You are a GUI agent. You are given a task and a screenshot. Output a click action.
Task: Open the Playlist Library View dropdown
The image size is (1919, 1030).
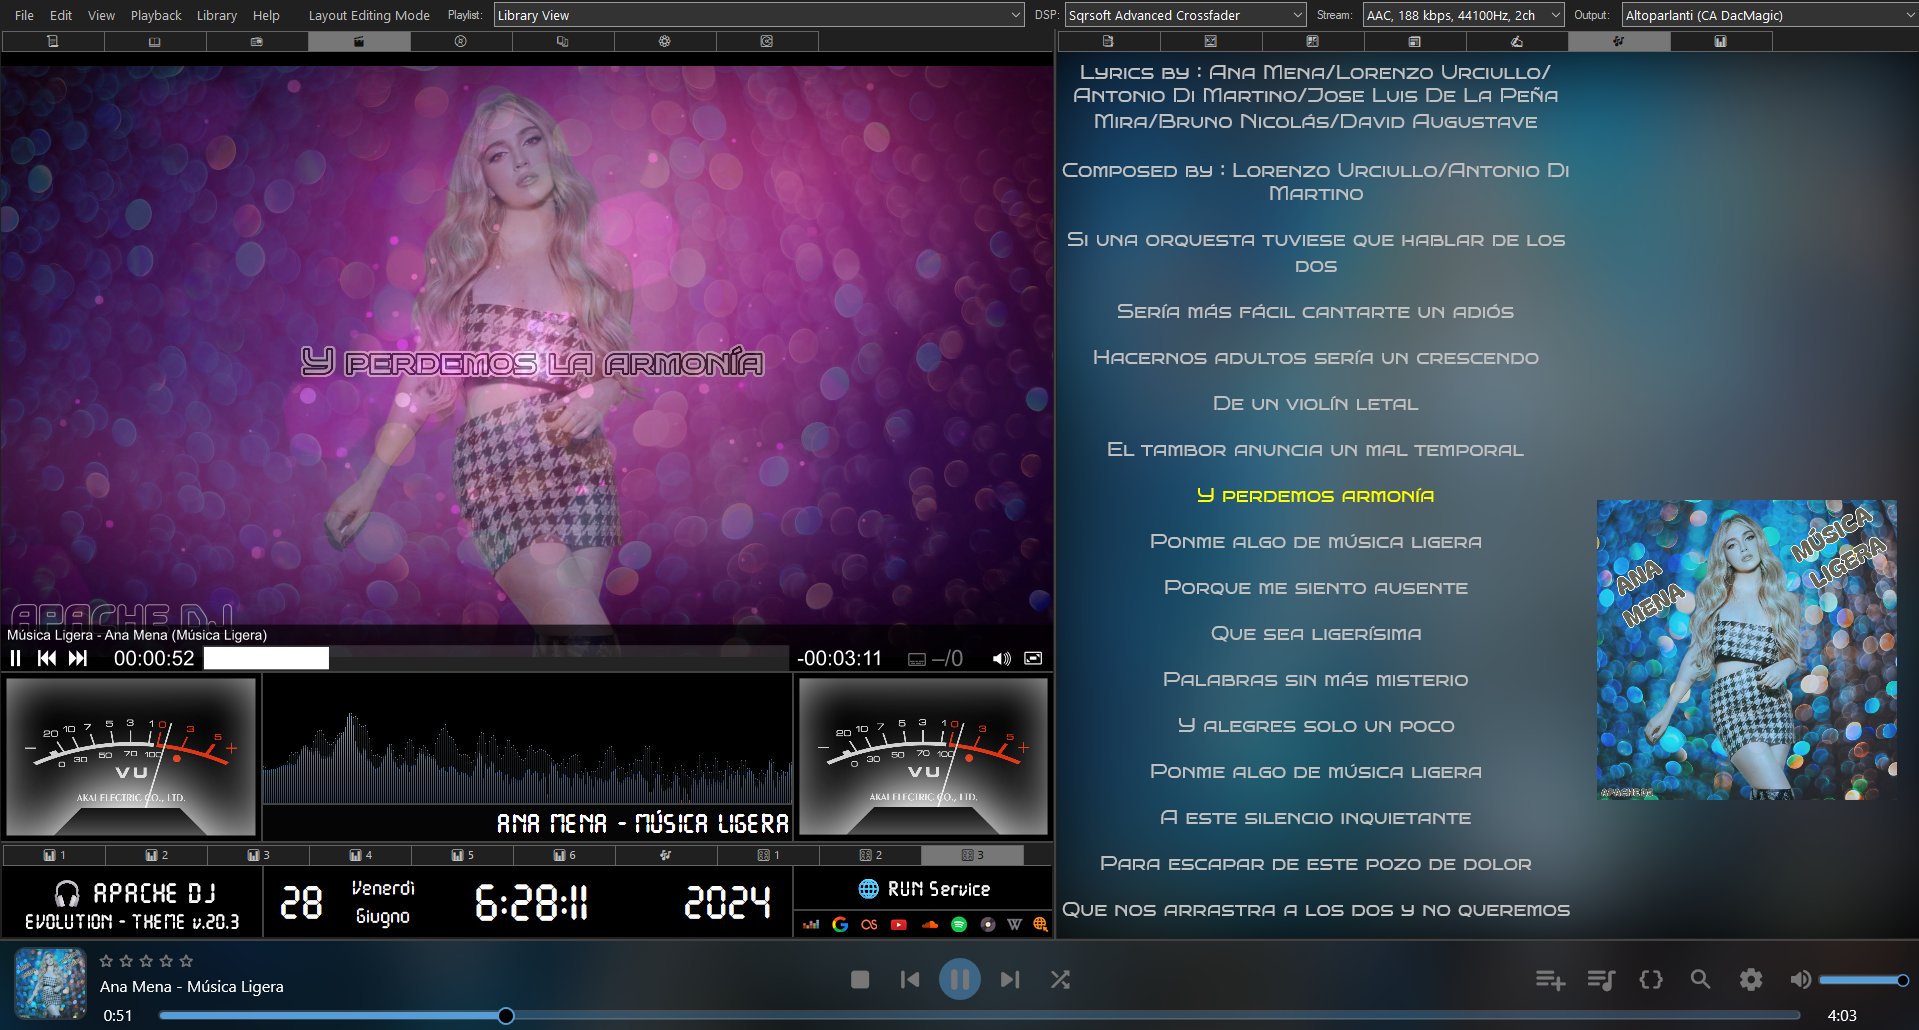pyautogui.click(x=759, y=15)
